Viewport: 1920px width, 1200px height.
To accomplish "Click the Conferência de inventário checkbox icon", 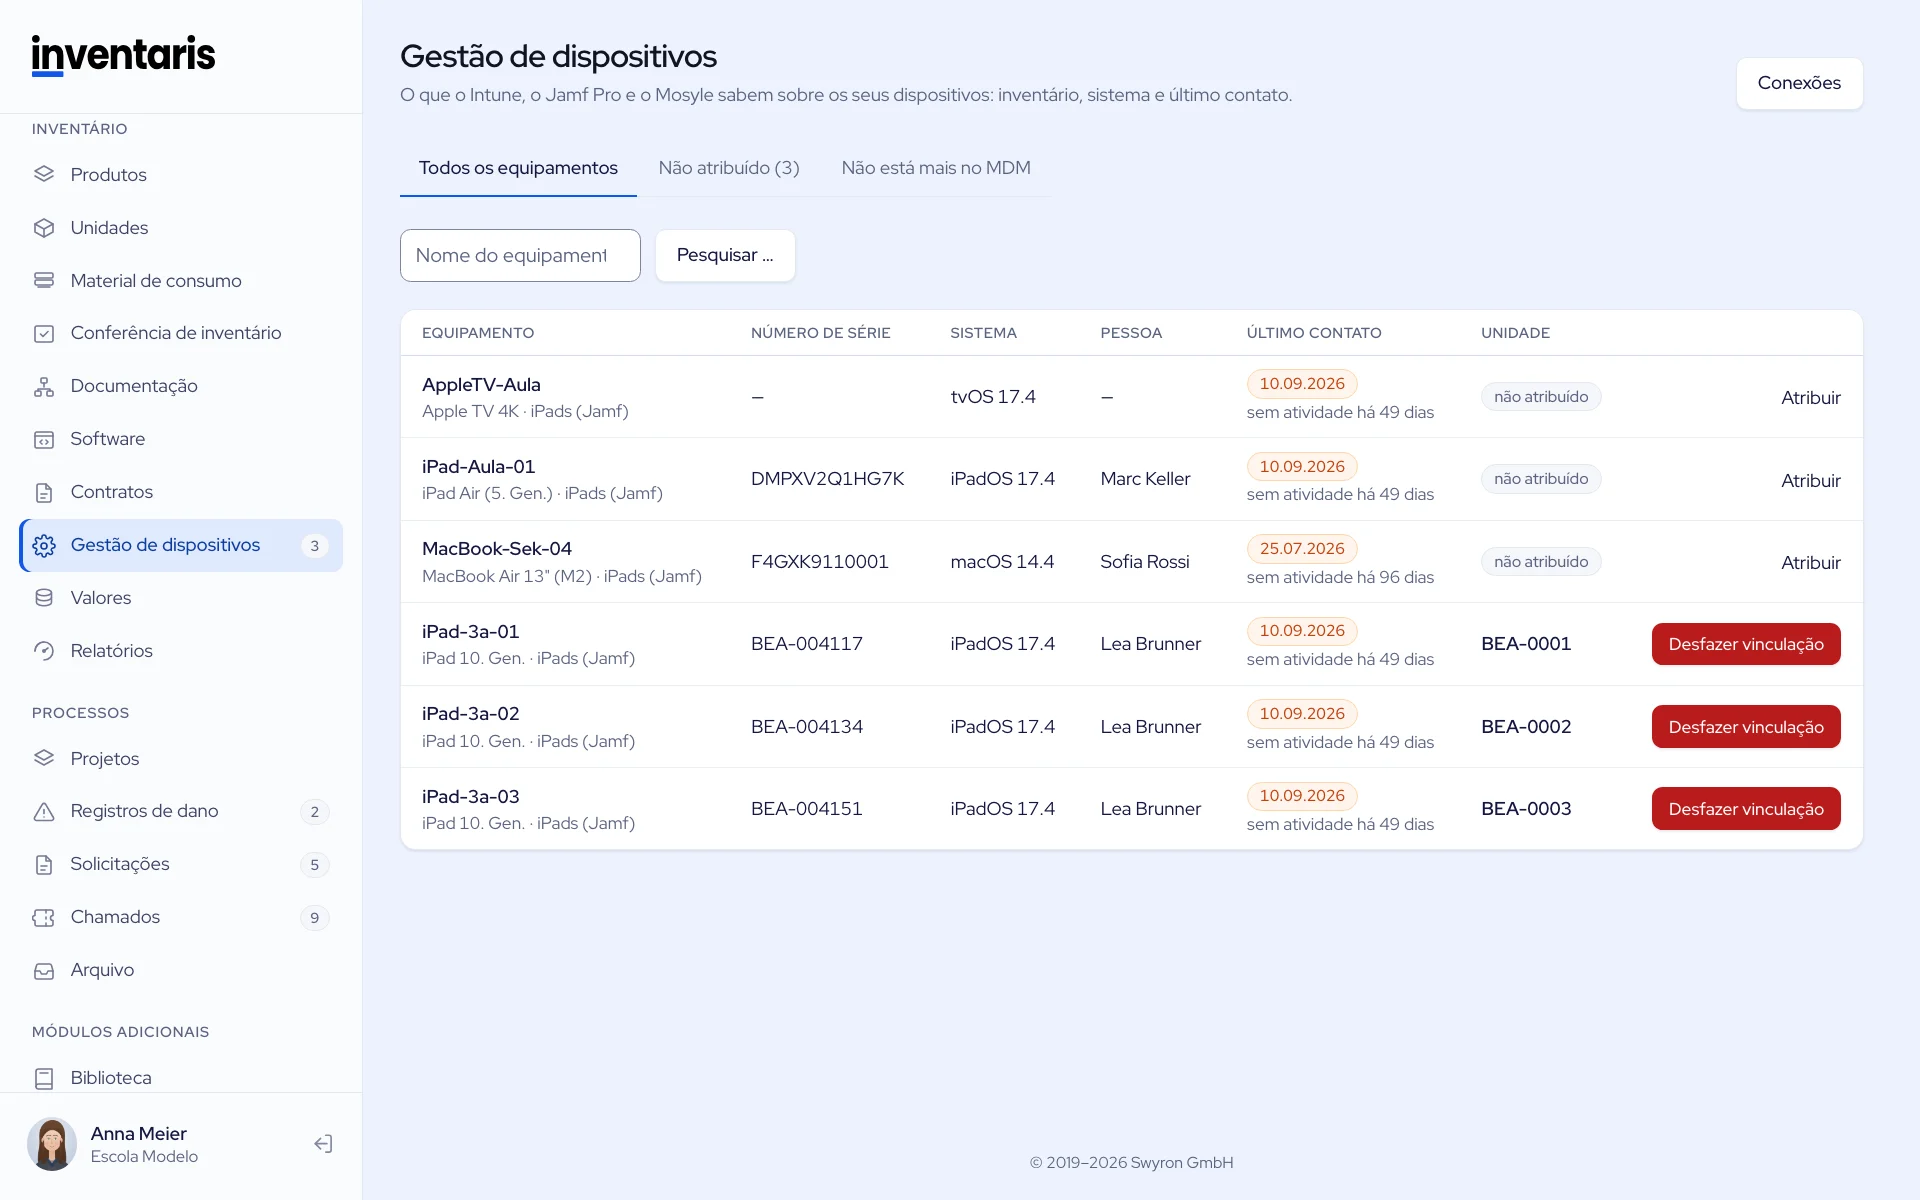I will (x=44, y=333).
